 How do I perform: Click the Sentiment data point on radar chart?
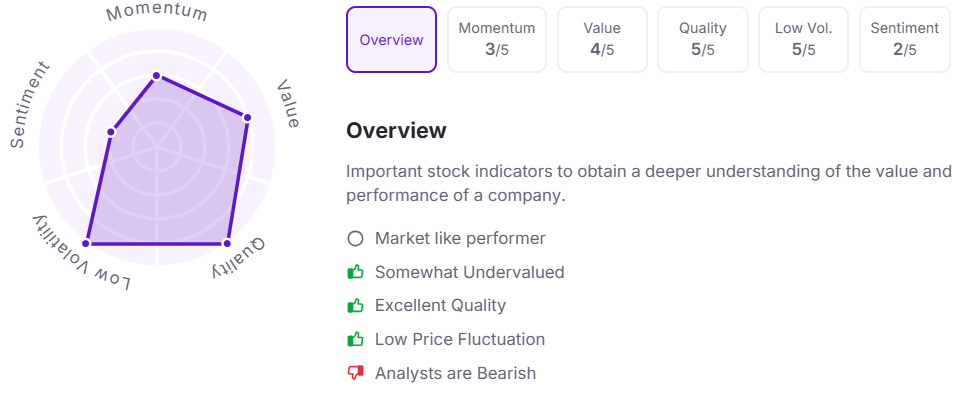pos(111,131)
